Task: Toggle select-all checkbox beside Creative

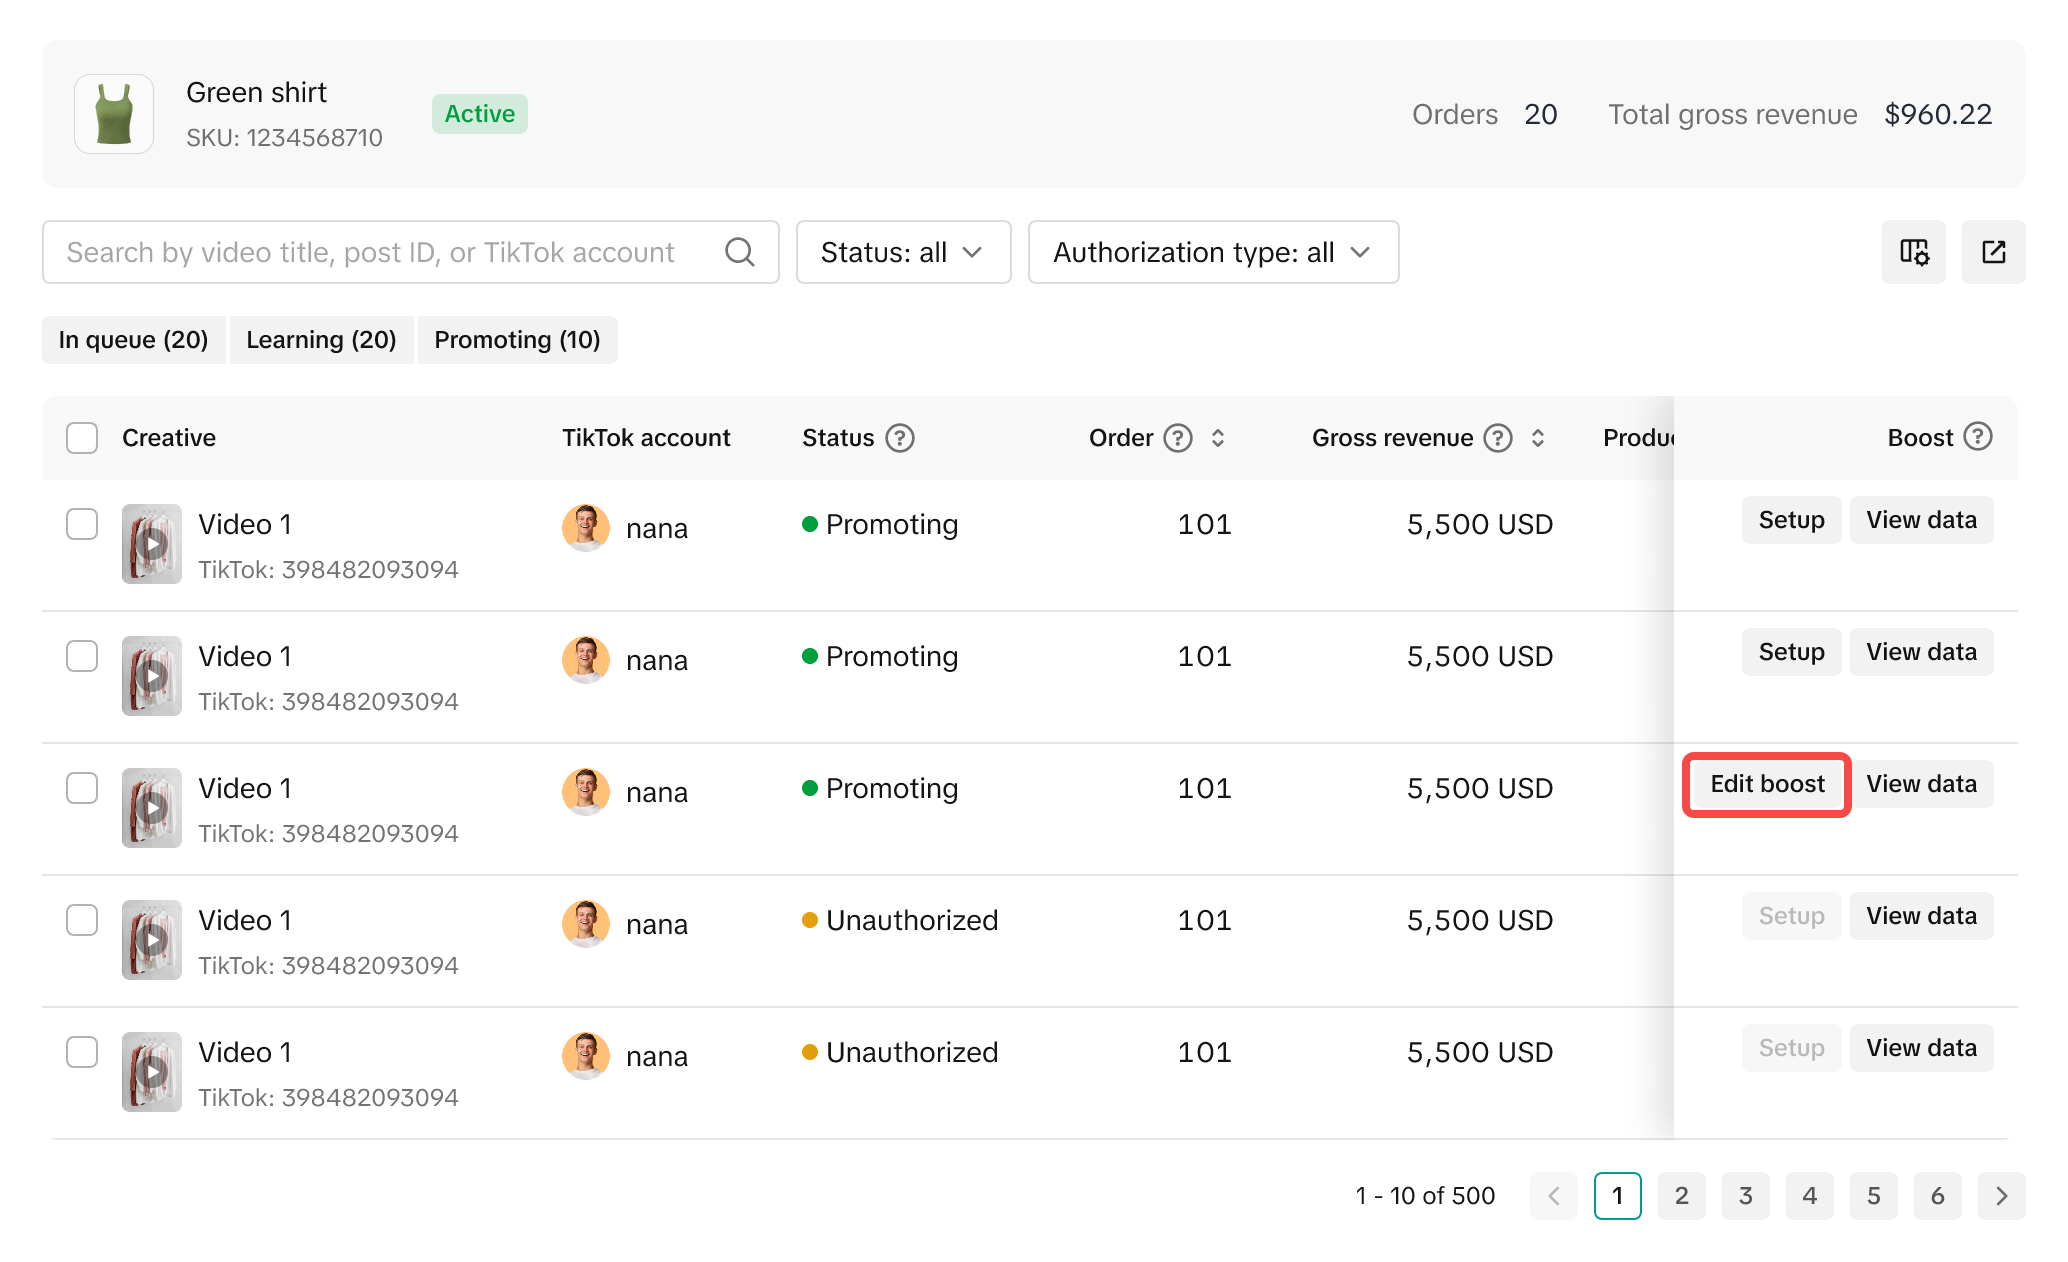Action: tap(82, 438)
